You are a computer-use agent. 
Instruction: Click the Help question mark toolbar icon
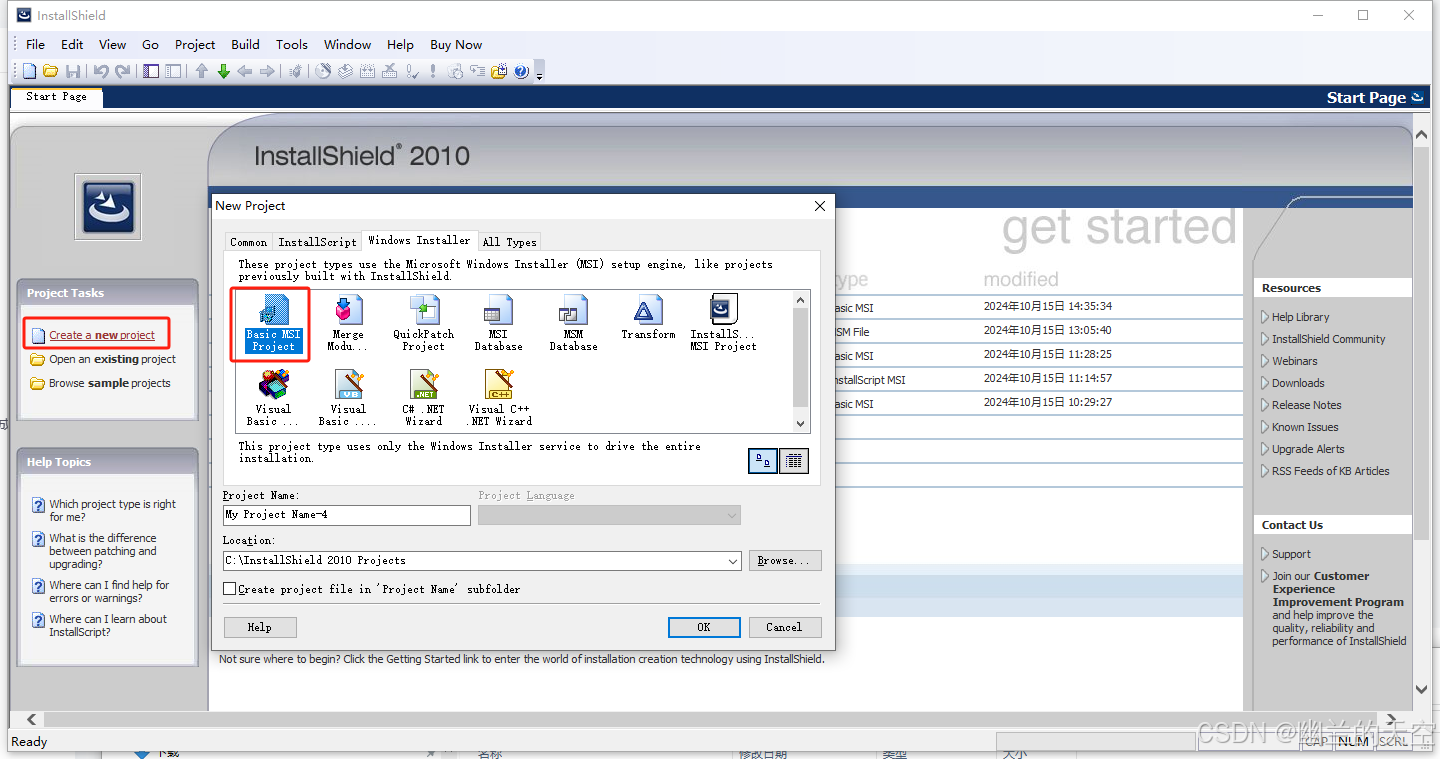[x=521, y=71]
